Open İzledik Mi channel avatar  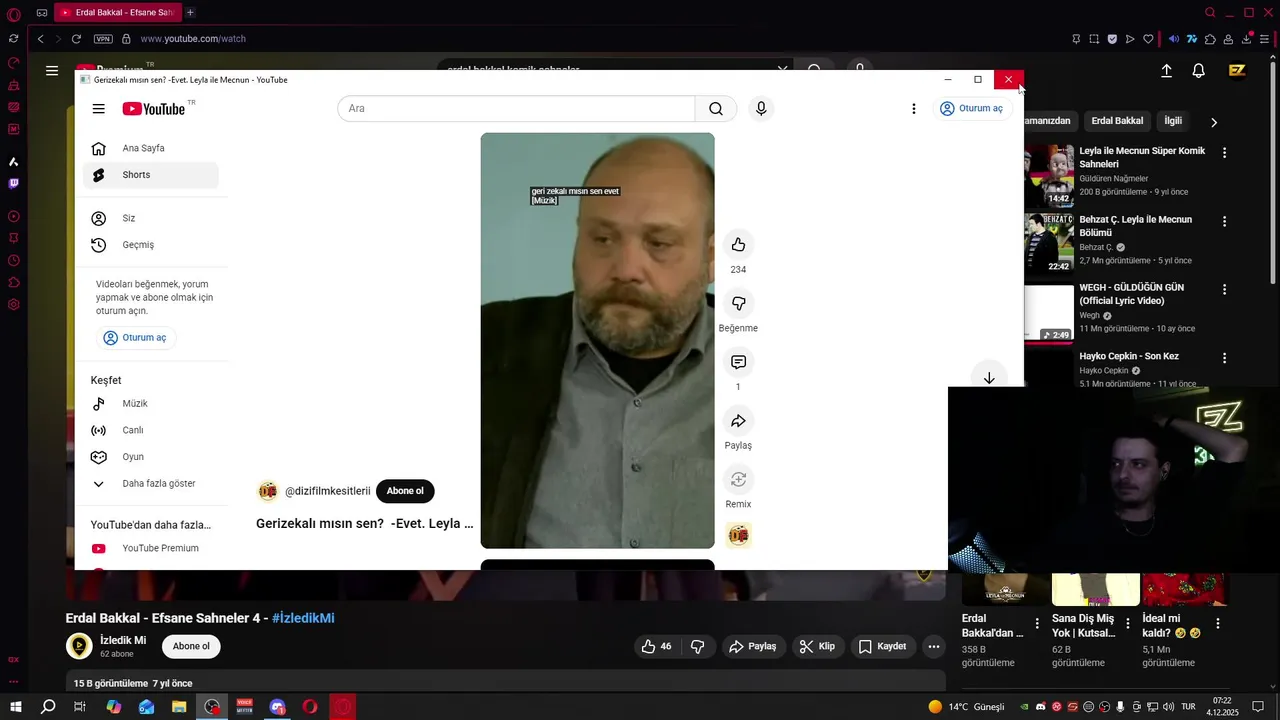79,646
